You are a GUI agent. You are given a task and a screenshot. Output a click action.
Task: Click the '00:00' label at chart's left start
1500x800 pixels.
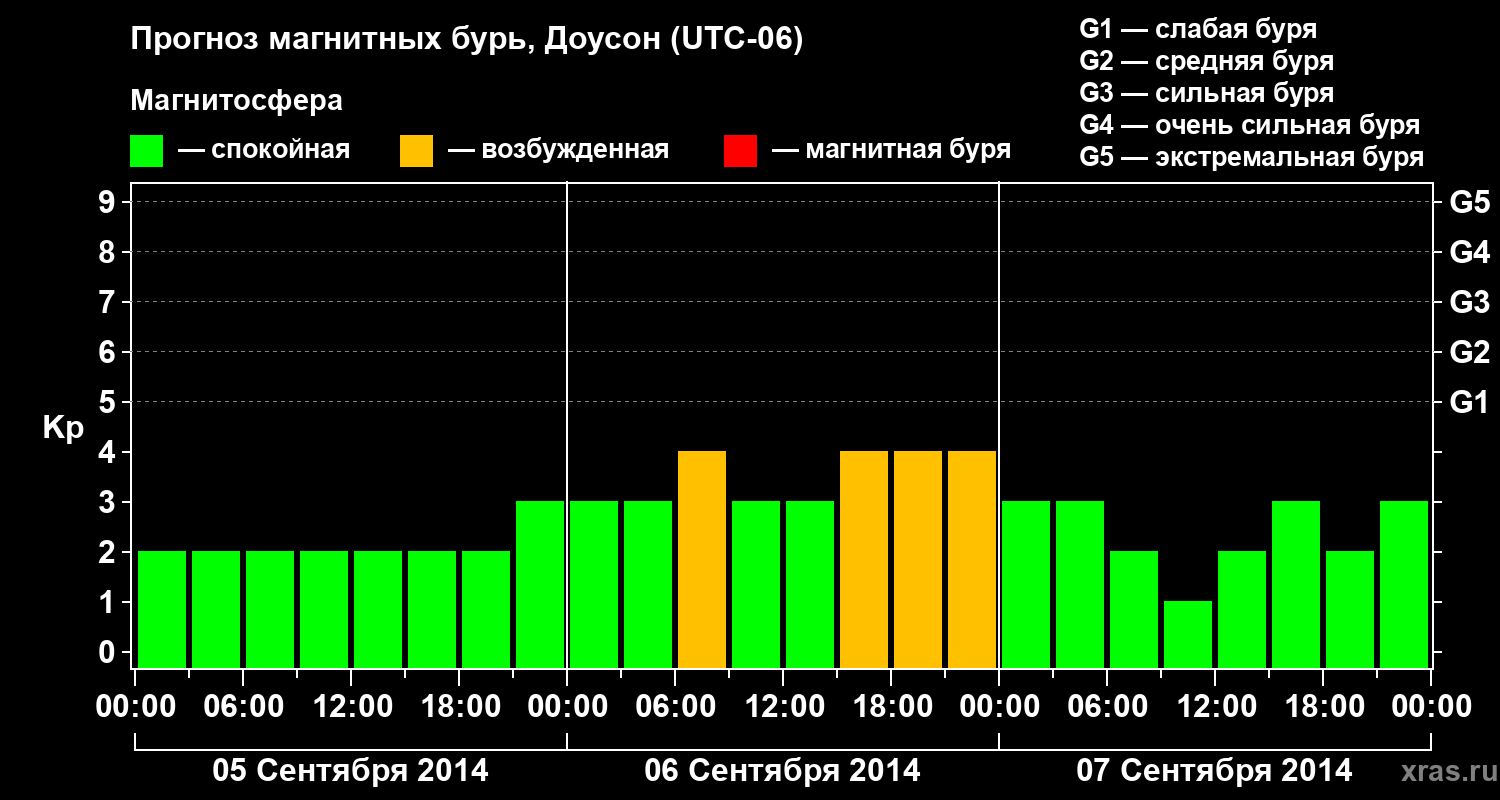pos(135,707)
